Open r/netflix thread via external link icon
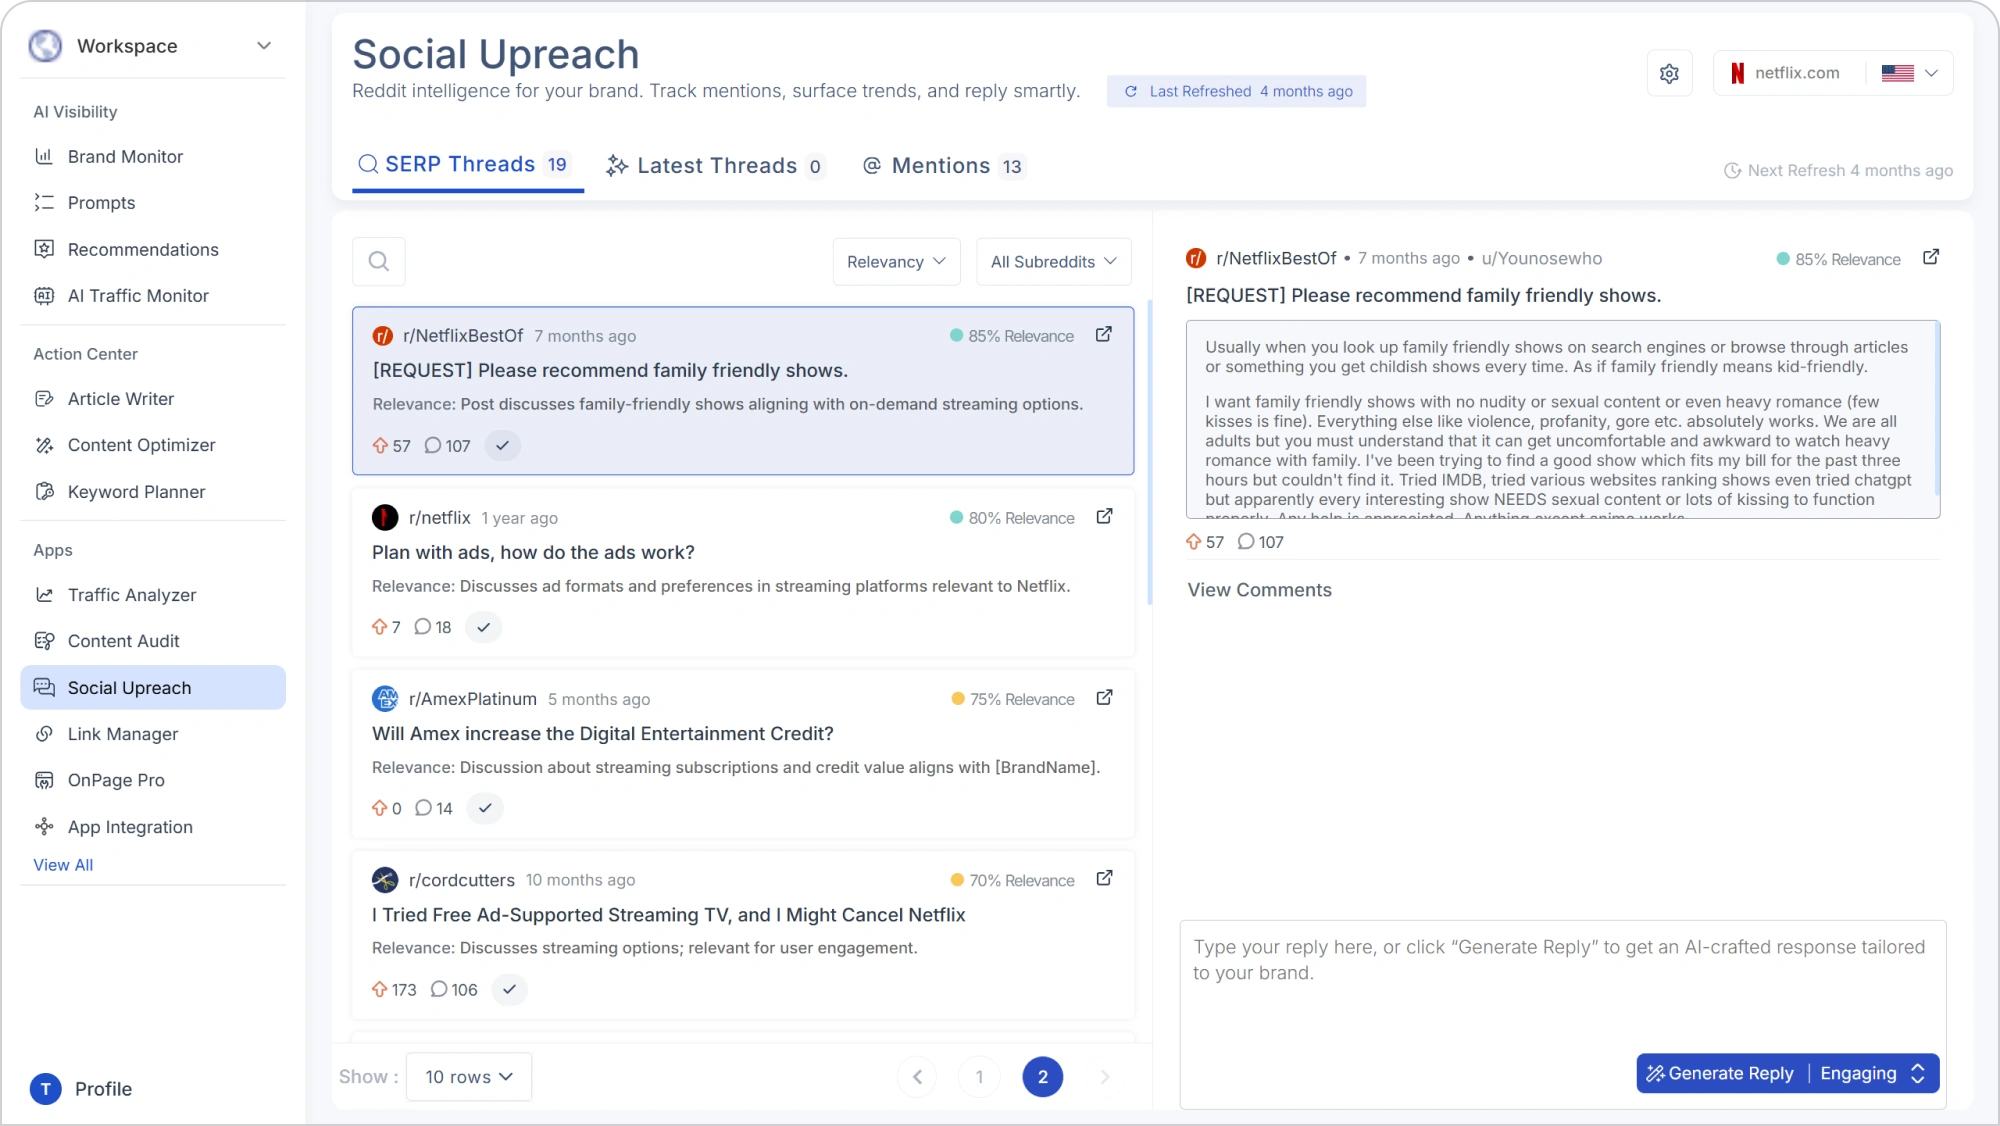This screenshot has height=1126, width=2000. tap(1104, 517)
